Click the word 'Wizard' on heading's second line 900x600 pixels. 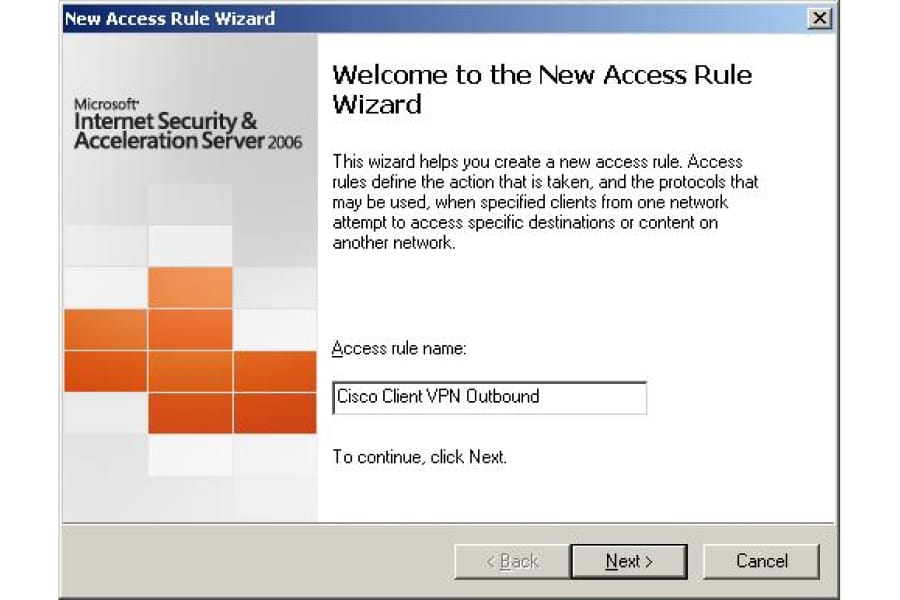coord(377,104)
